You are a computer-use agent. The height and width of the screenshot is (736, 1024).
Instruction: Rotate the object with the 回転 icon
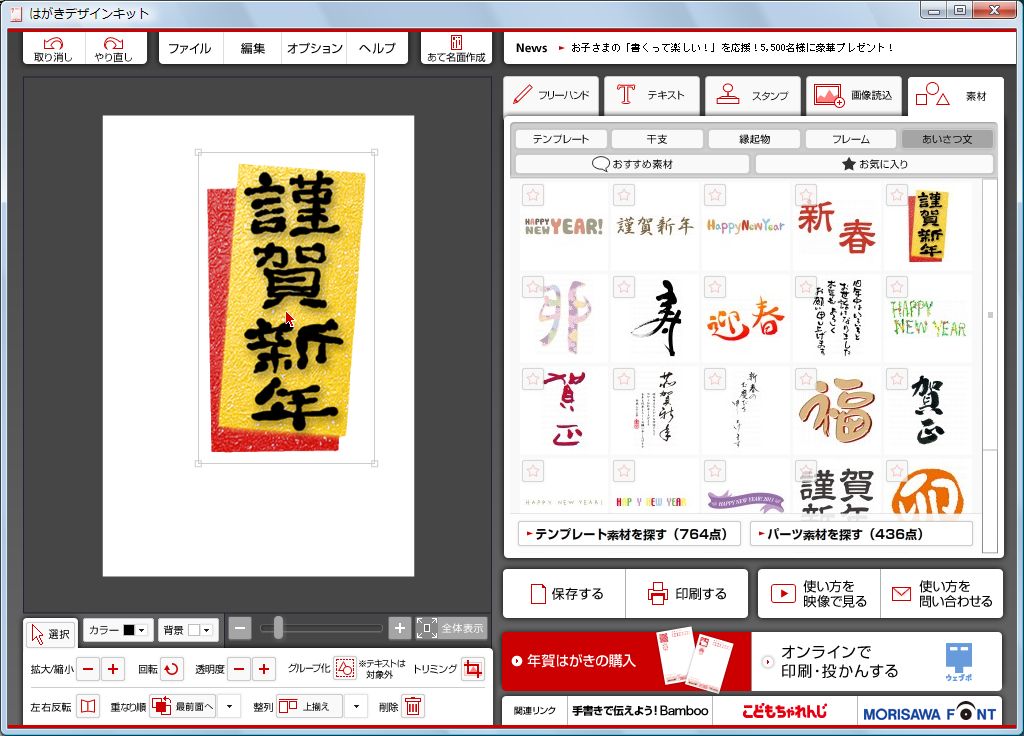click(x=172, y=669)
